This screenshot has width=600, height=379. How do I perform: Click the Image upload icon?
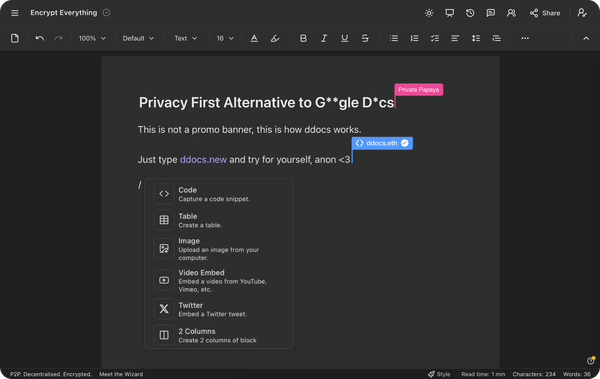(x=164, y=248)
